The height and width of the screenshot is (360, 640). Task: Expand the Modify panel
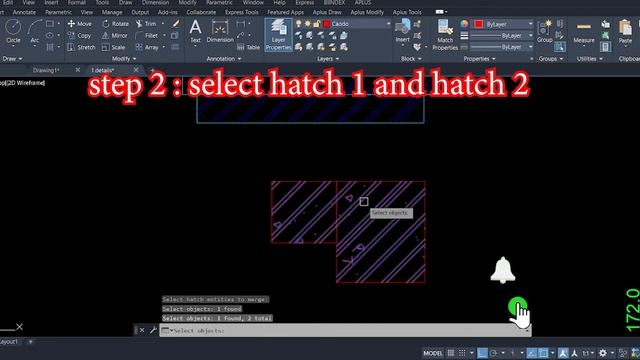[x=124, y=59]
